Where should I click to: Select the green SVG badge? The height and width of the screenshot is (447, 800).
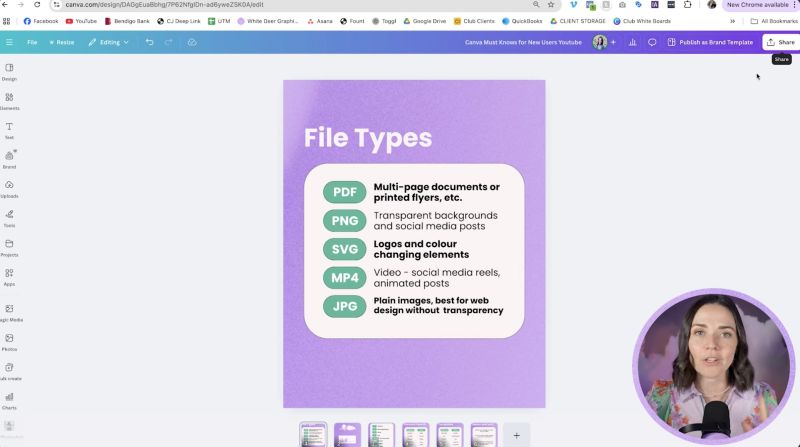(344, 250)
